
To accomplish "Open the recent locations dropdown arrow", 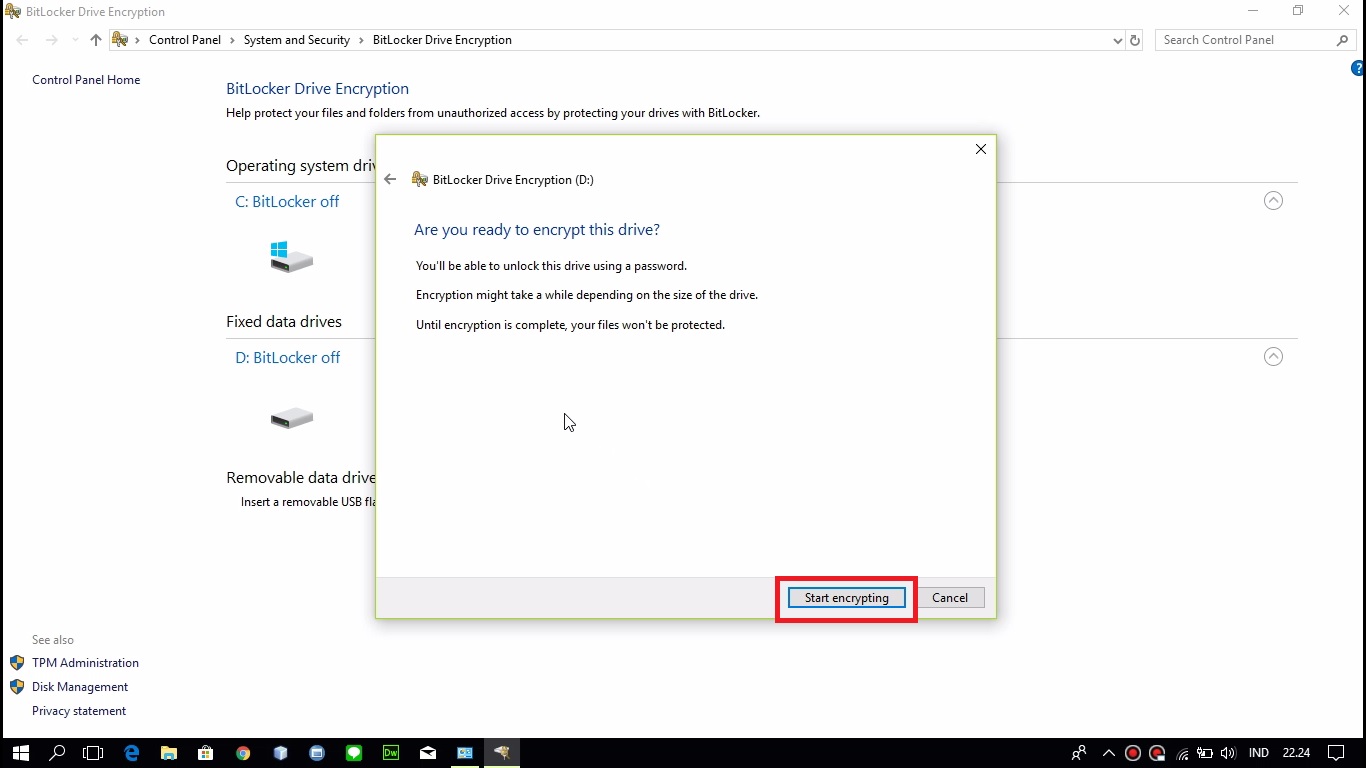I will pyautogui.click(x=75, y=40).
